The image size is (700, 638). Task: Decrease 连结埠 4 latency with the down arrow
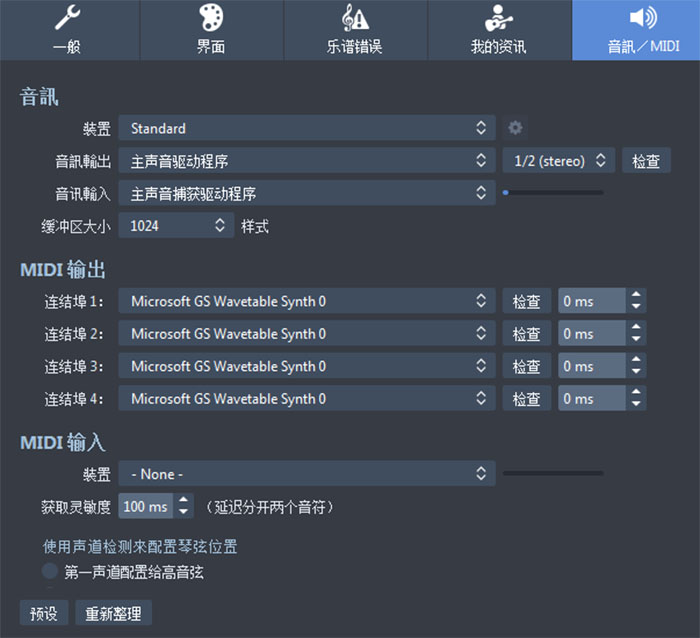[636, 404]
